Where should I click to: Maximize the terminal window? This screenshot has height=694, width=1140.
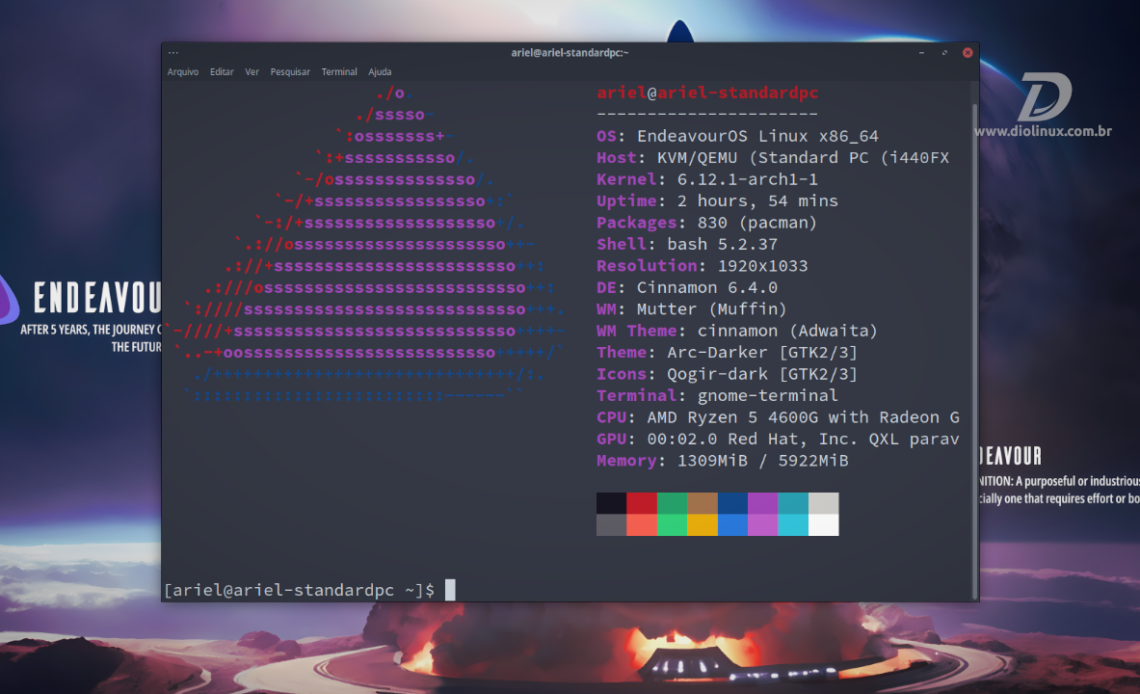[x=944, y=52]
